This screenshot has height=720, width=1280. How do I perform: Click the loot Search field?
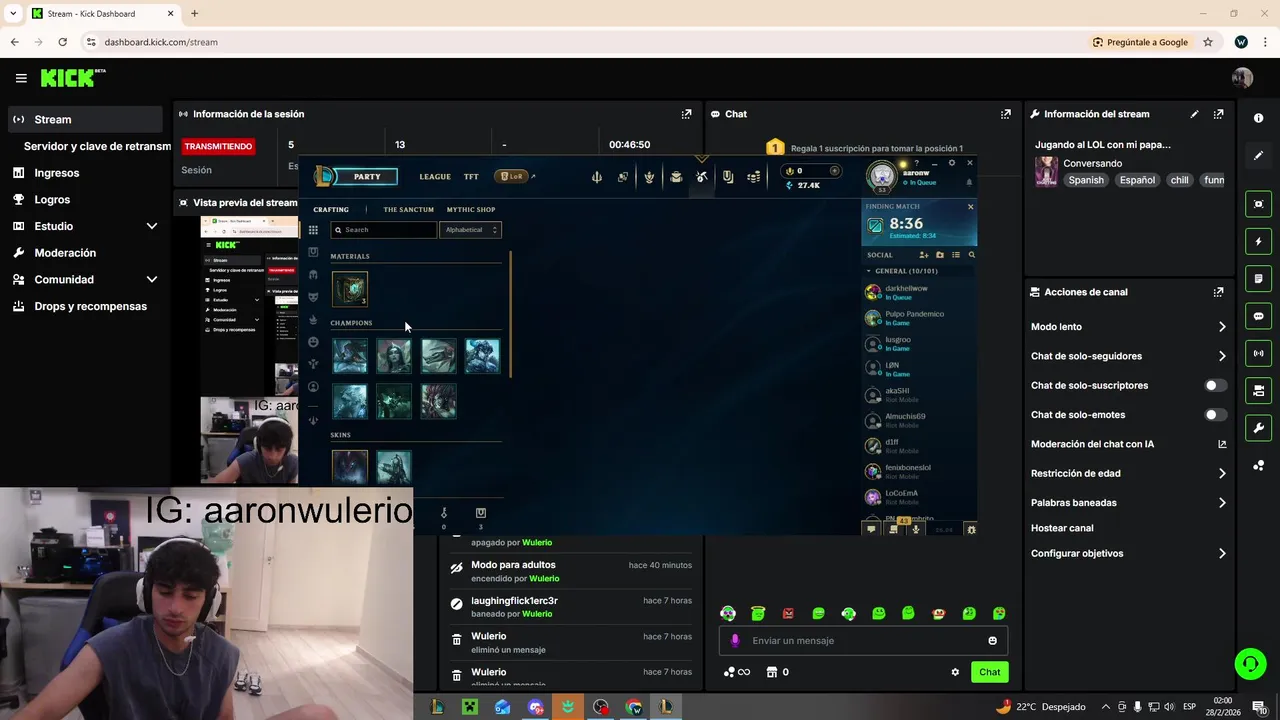(384, 230)
